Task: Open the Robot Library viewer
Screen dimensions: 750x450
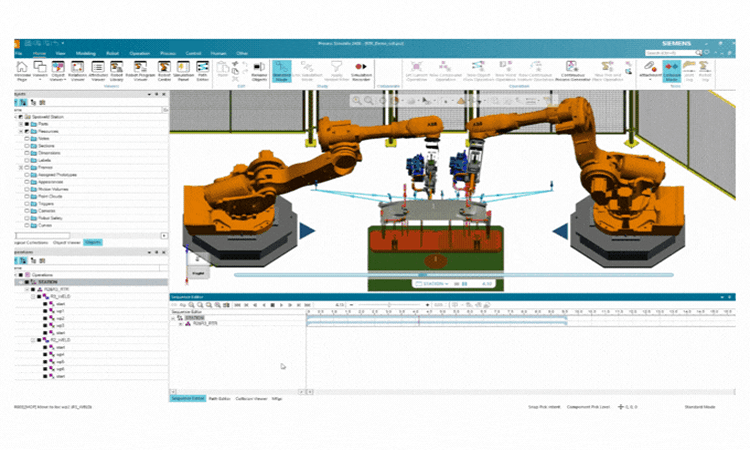Action: click(117, 71)
